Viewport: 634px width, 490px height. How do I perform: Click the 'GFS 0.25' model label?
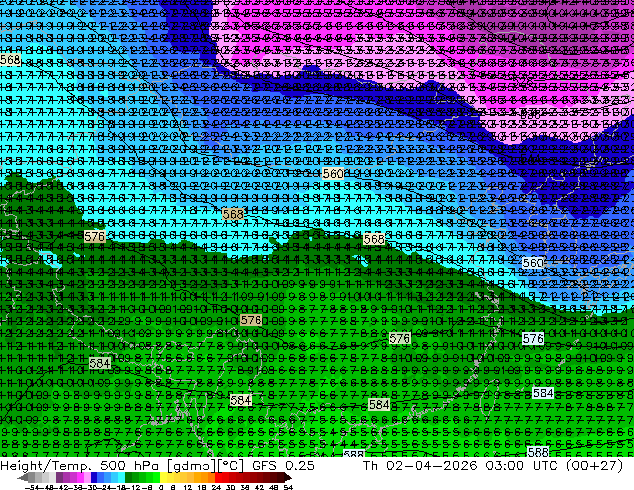[283, 466]
